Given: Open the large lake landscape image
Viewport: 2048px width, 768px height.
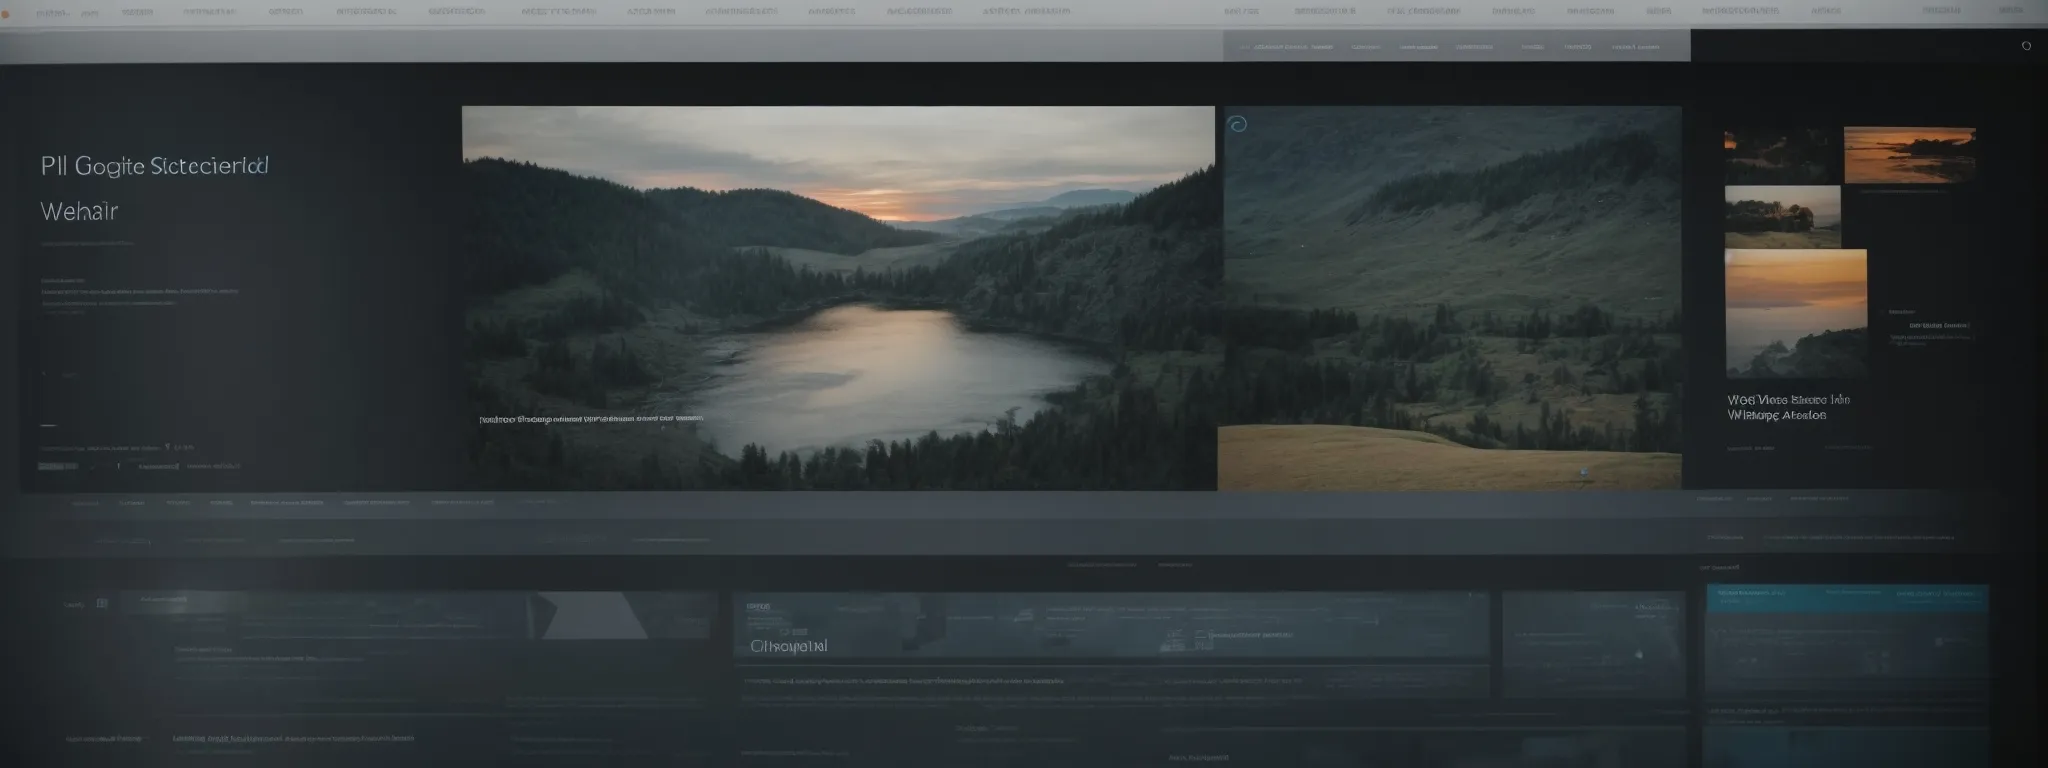Looking at the screenshot, I should coord(838,298).
